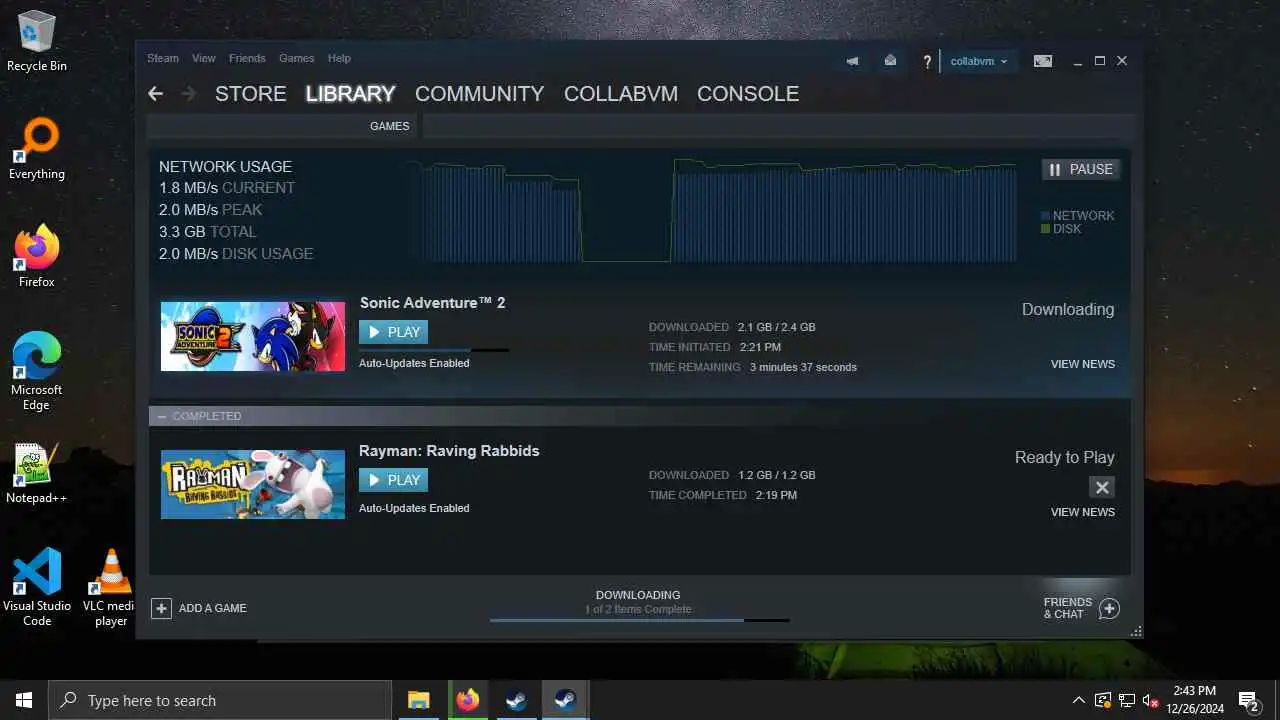The width and height of the screenshot is (1280, 720).
Task: Click the Steam window resize grip
Action: (1136, 631)
